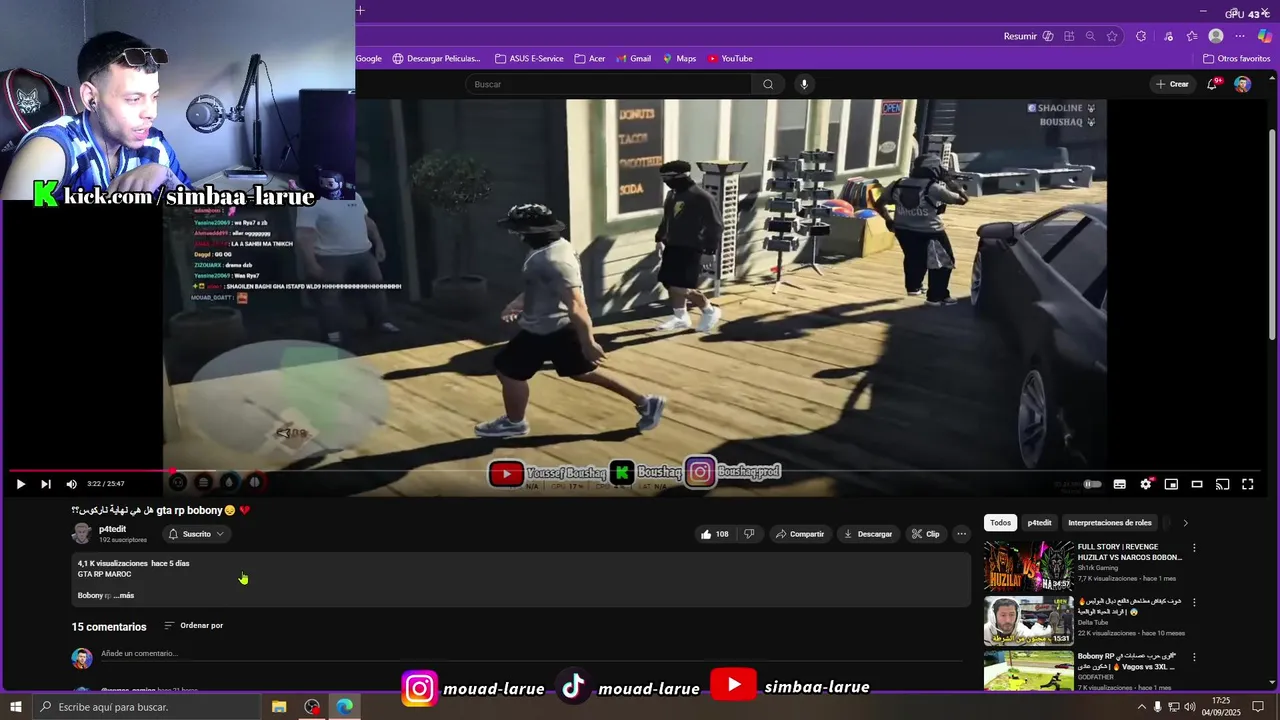Open the YouTube bookmark

[730, 59]
